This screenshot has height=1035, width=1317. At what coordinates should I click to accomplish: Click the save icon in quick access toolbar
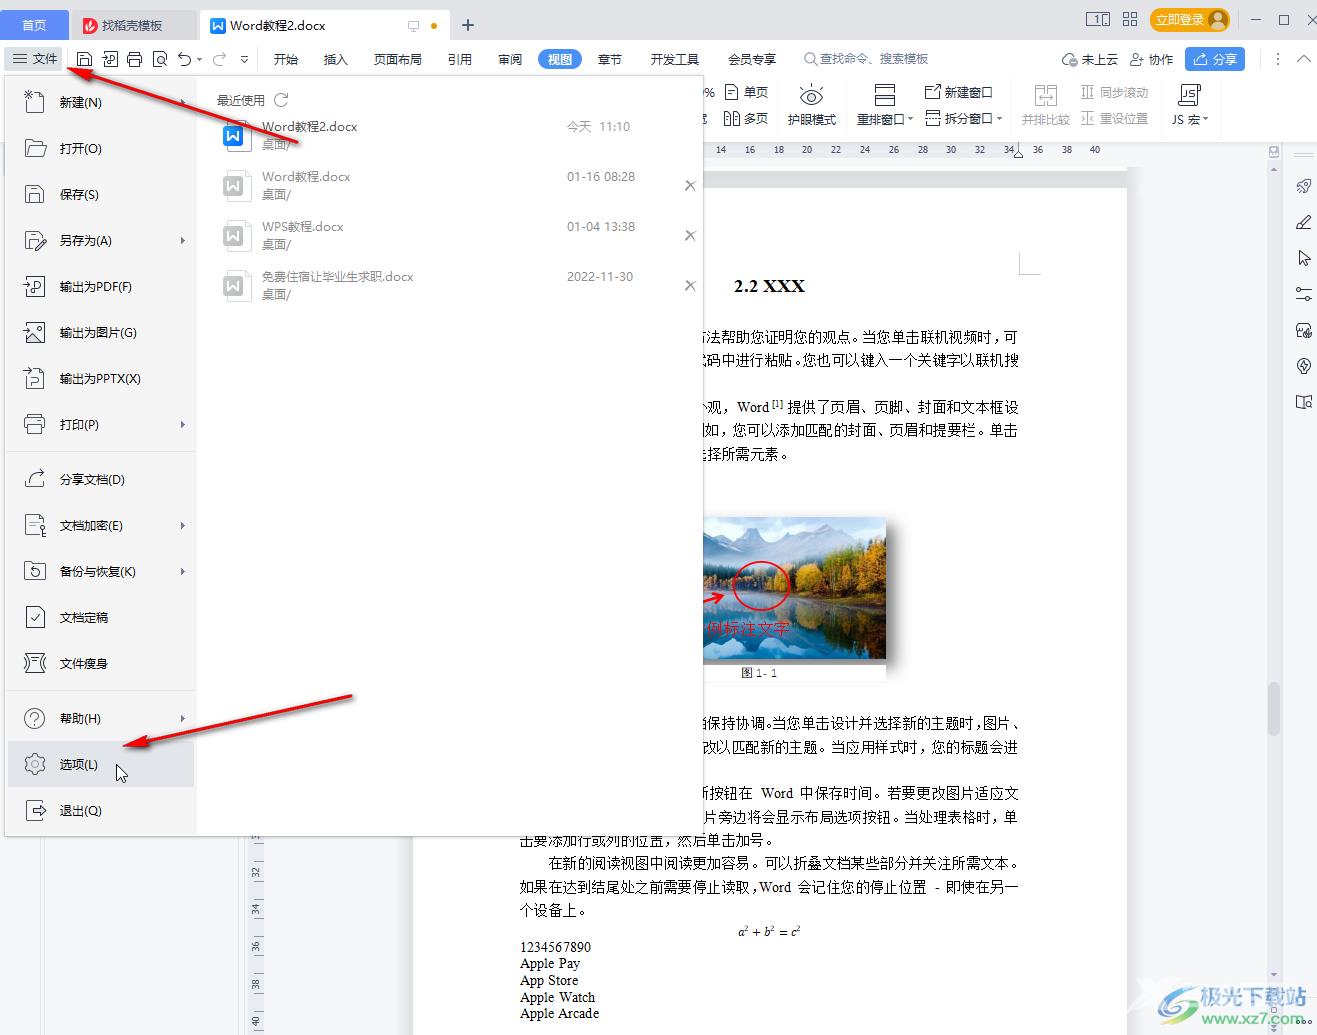(x=85, y=60)
